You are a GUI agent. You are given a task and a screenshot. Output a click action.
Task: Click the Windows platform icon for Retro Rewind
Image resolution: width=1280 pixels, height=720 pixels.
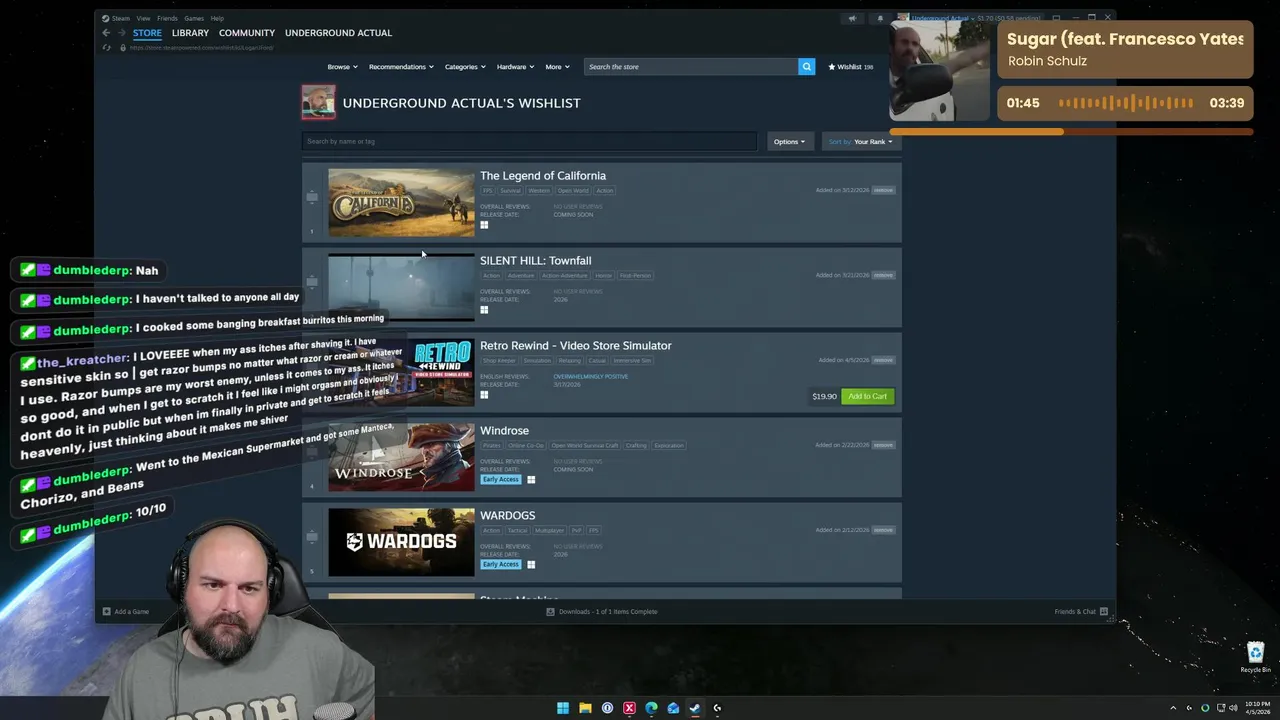[484, 395]
